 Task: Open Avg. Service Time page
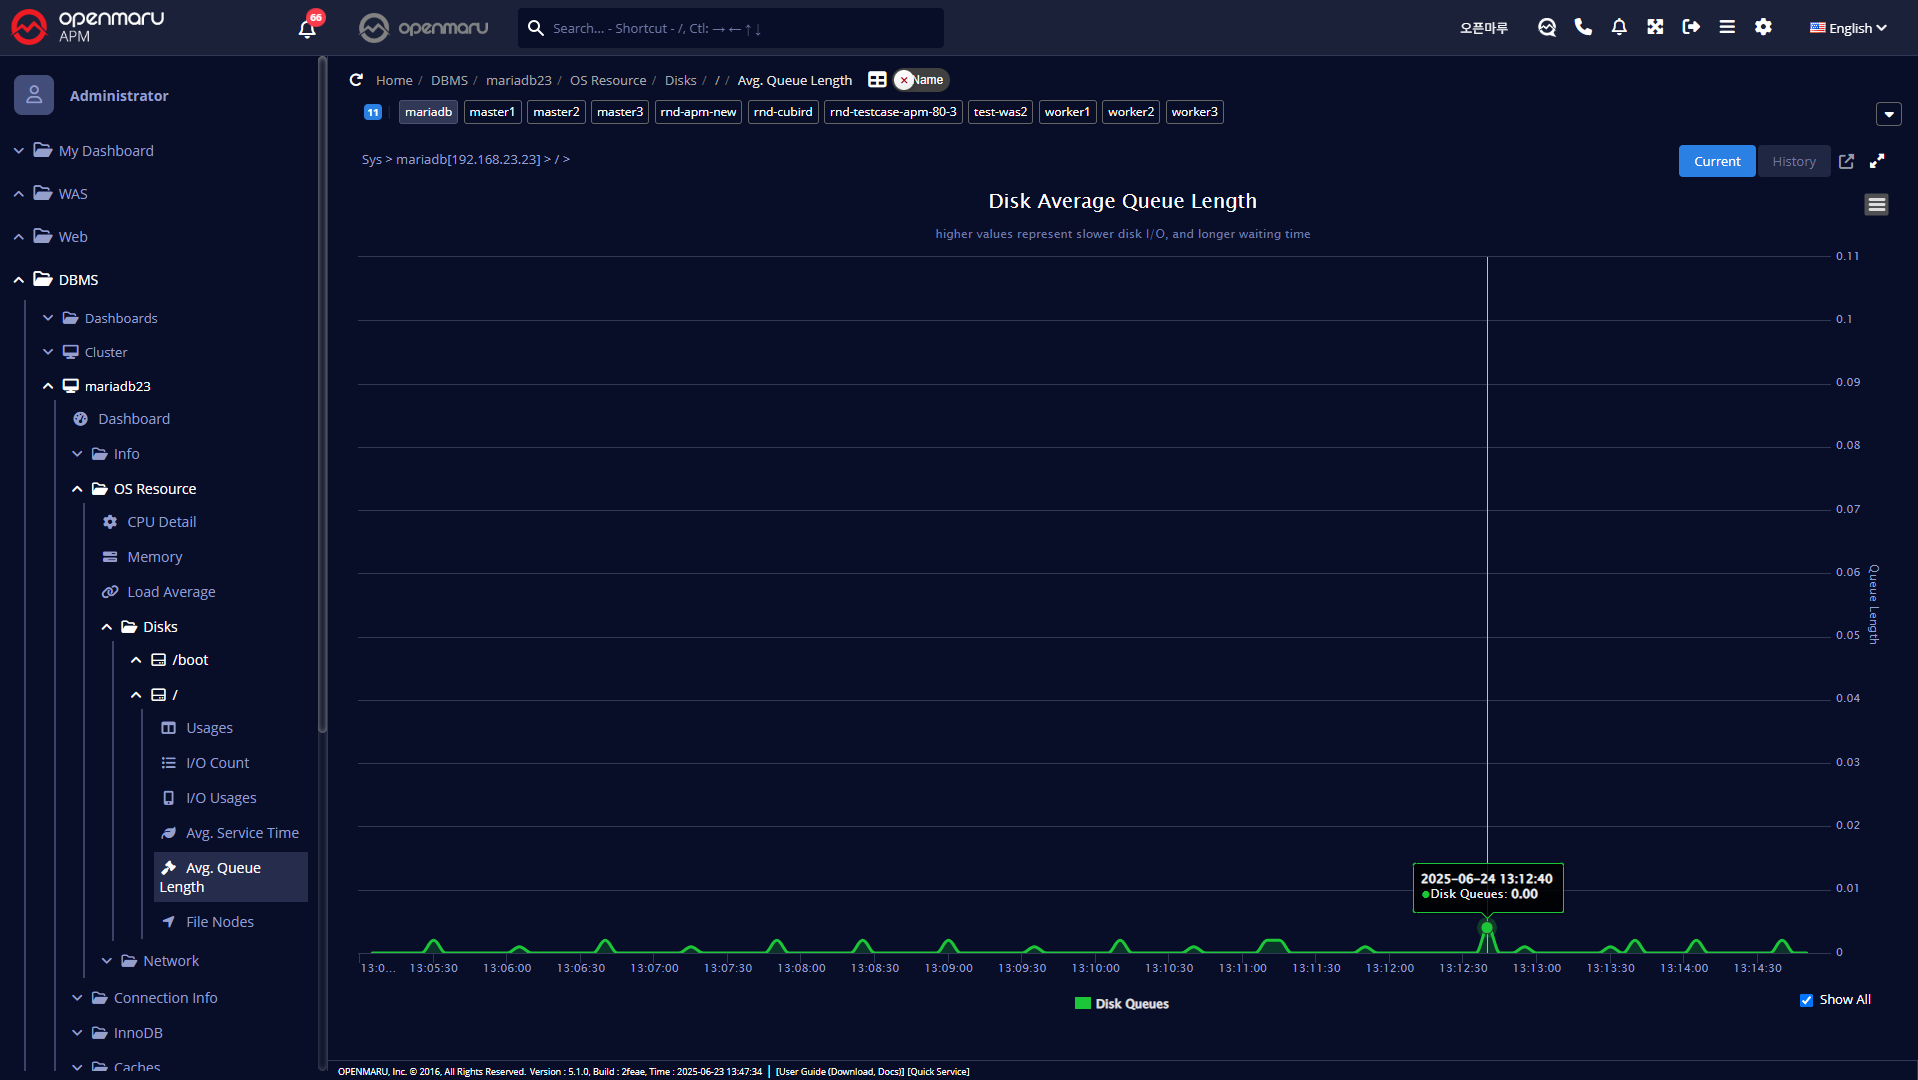point(242,833)
